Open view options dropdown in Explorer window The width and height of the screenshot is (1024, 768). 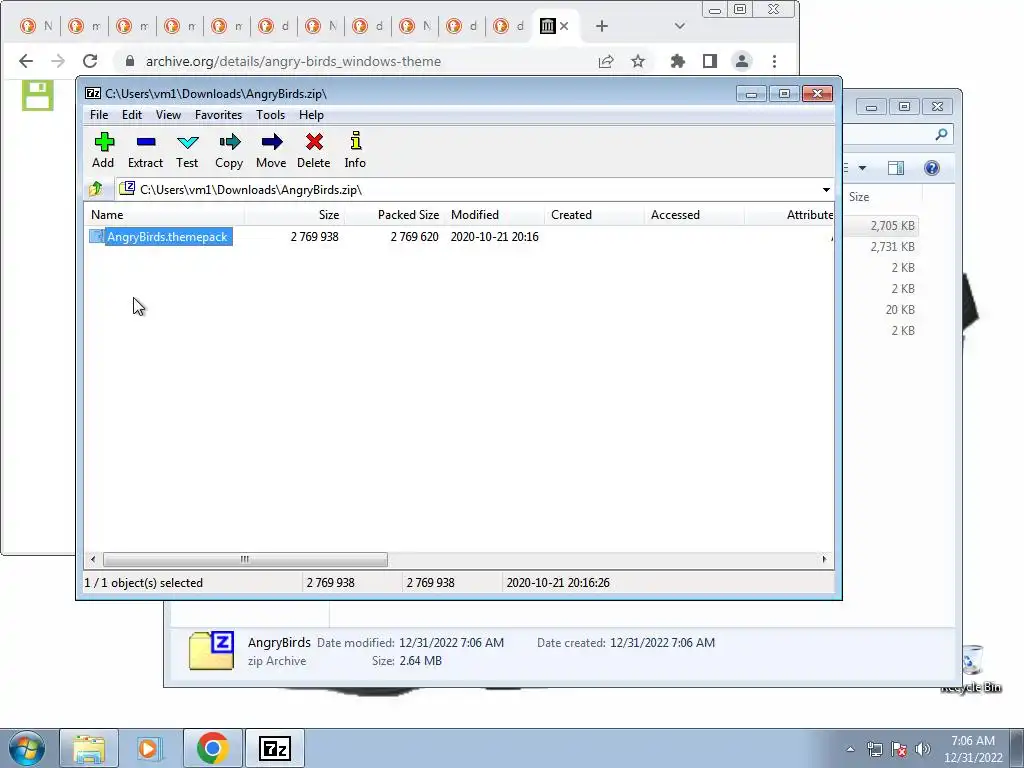(862, 168)
